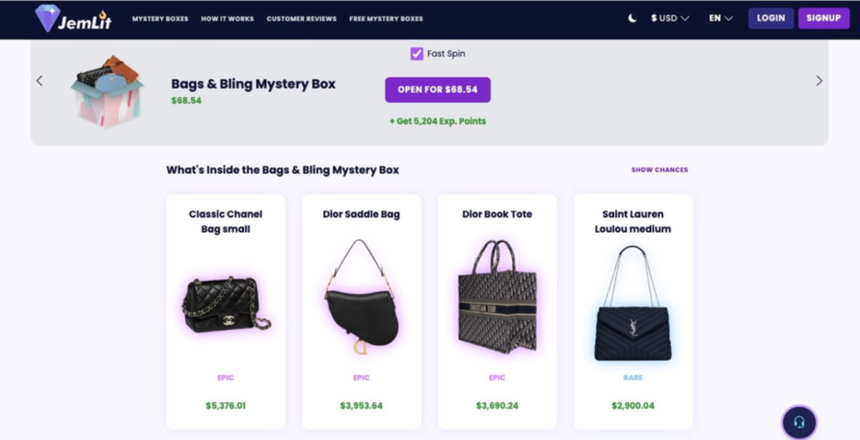
Task: Click the Show Chances link
Action: 659,170
